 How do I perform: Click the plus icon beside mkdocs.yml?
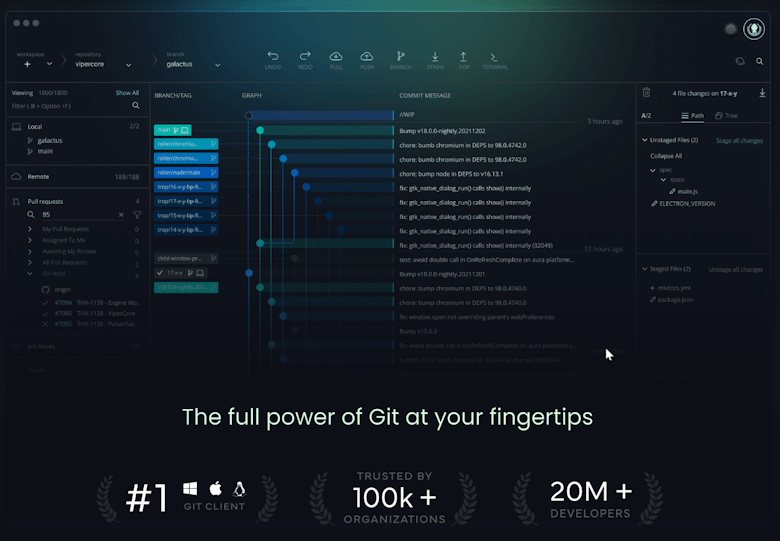coord(652,288)
